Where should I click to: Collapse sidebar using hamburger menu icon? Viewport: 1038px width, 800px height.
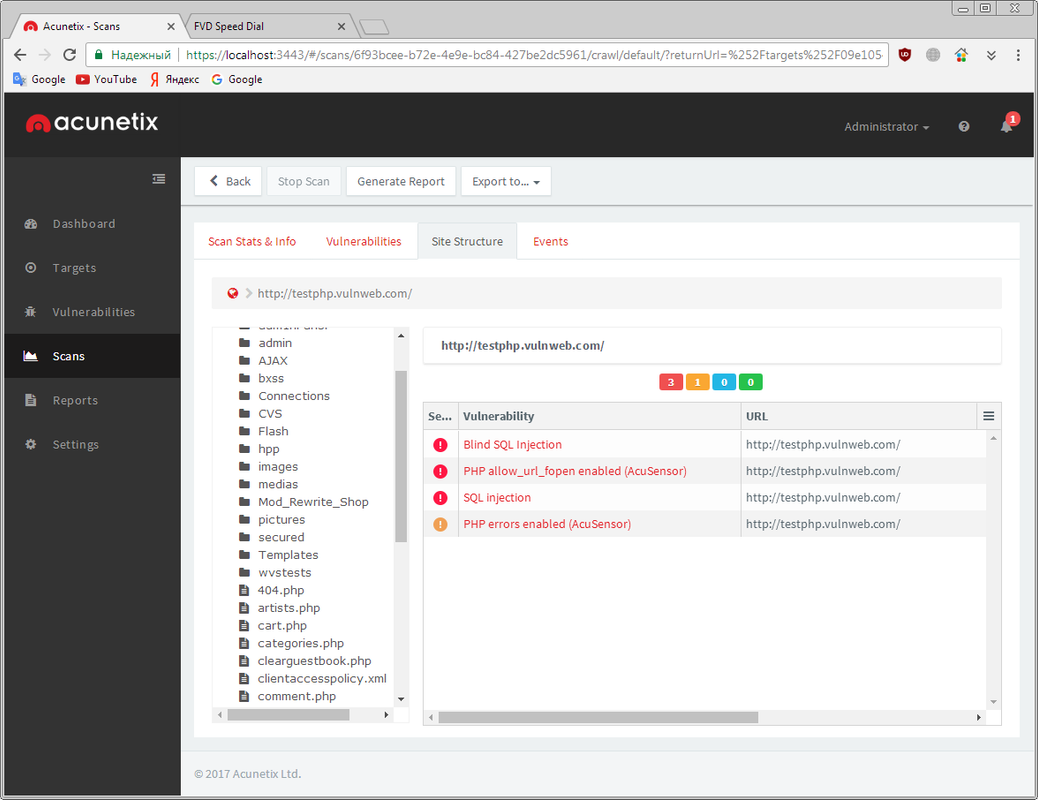(x=159, y=179)
